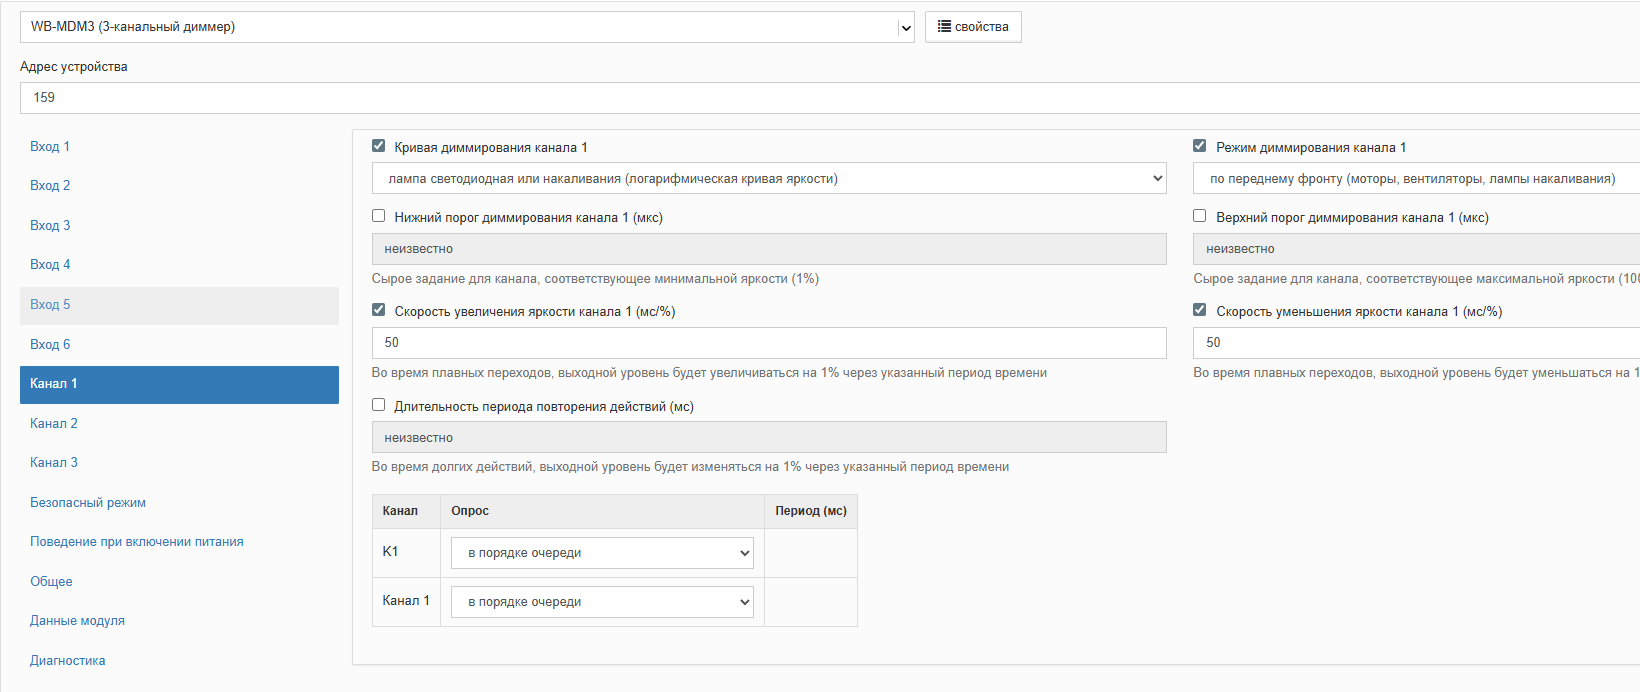This screenshot has width=1640, height=692.
Task: Click the Адрес устройства input field
Action: (x=830, y=98)
